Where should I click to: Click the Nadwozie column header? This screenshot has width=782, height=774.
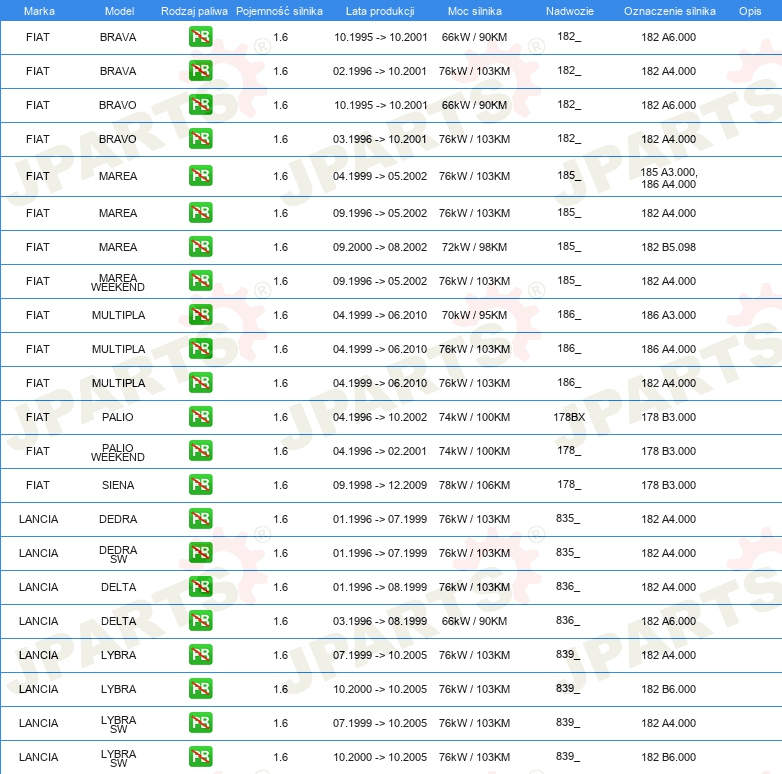570,11
